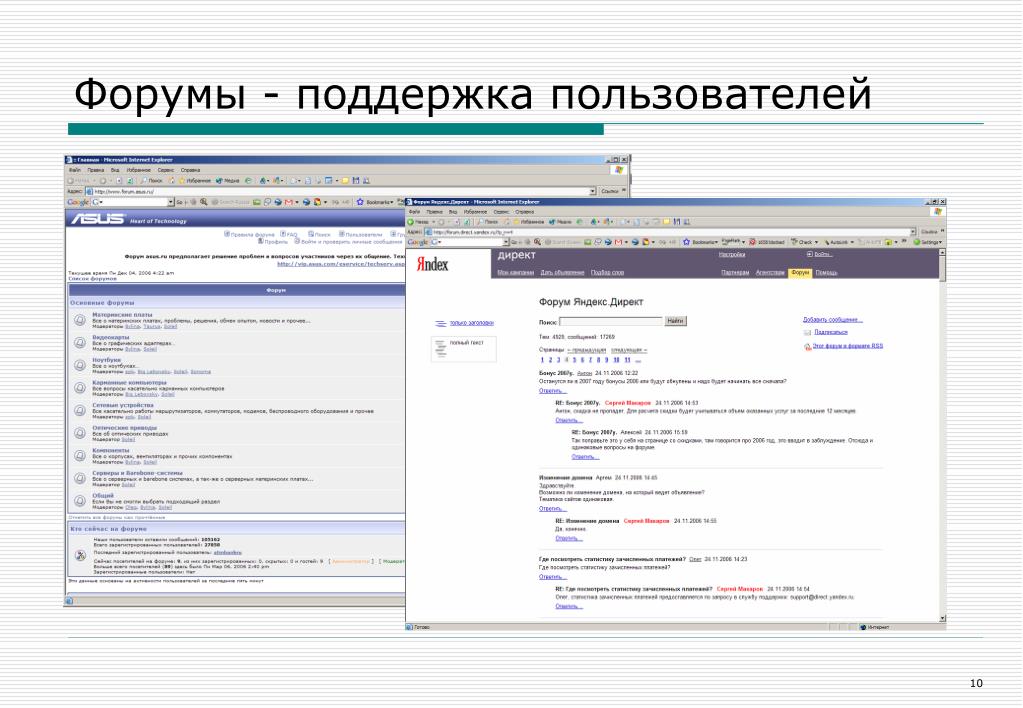Screen dimensions: 1023x708
Task: Click Подписаться link
Action: (x=831, y=332)
